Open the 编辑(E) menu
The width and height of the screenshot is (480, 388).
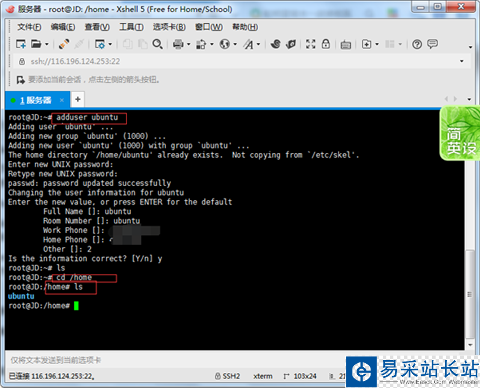[63, 27]
